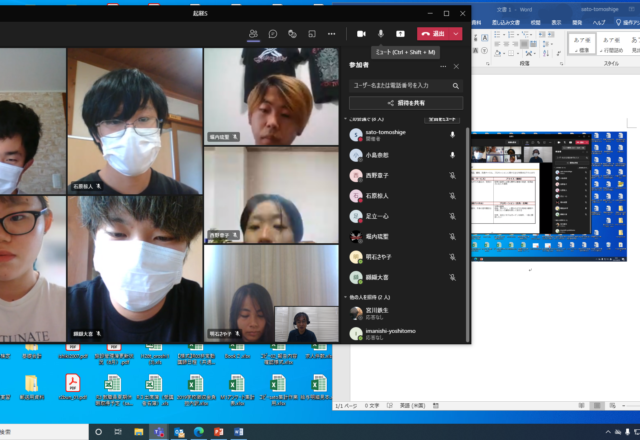Open the shading color dropdown arrow in Word
This screenshot has width=640, height=440.
click(504, 53)
